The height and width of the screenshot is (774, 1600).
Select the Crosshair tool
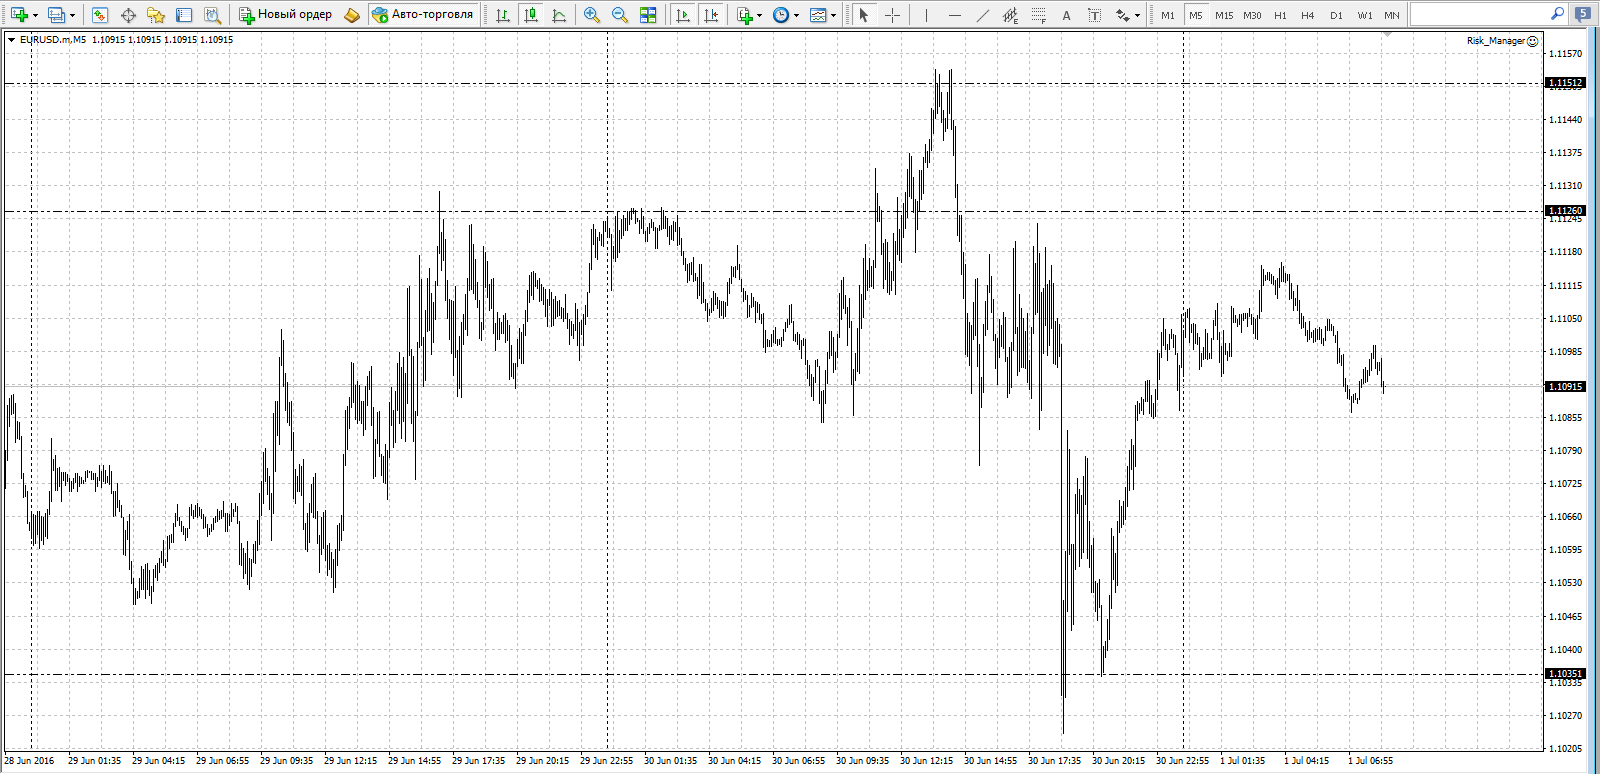(892, 15)
